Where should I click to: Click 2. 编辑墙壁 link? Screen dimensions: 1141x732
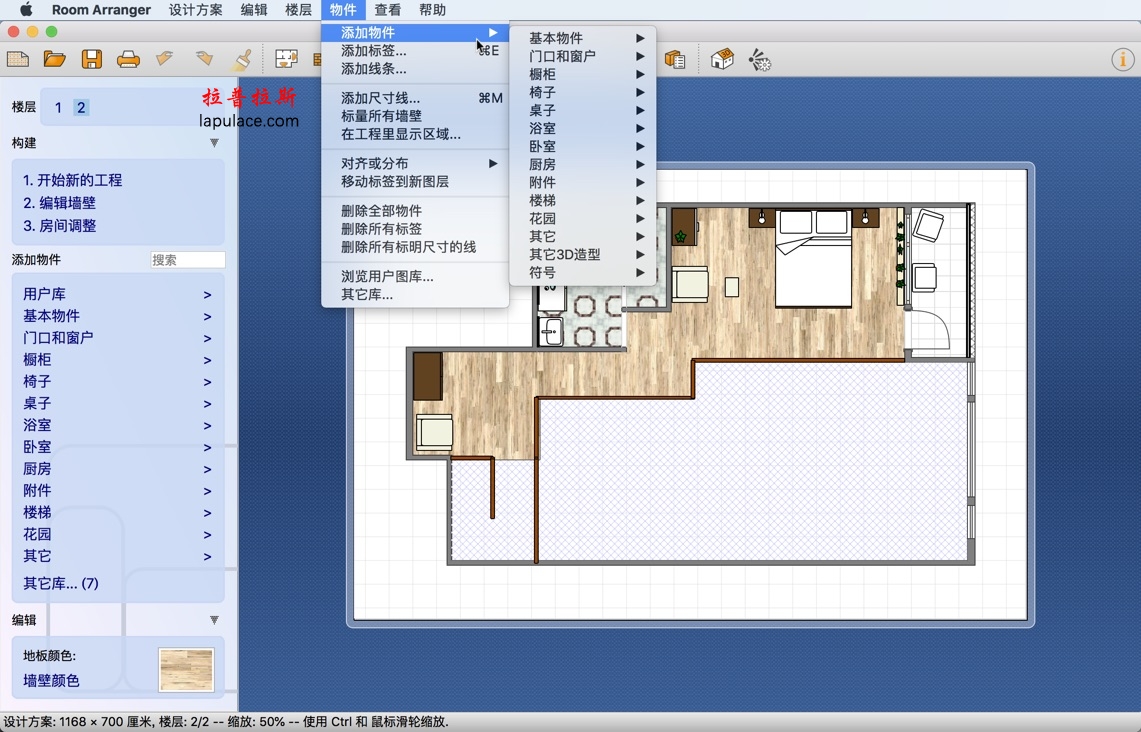[x=60, y=203]
